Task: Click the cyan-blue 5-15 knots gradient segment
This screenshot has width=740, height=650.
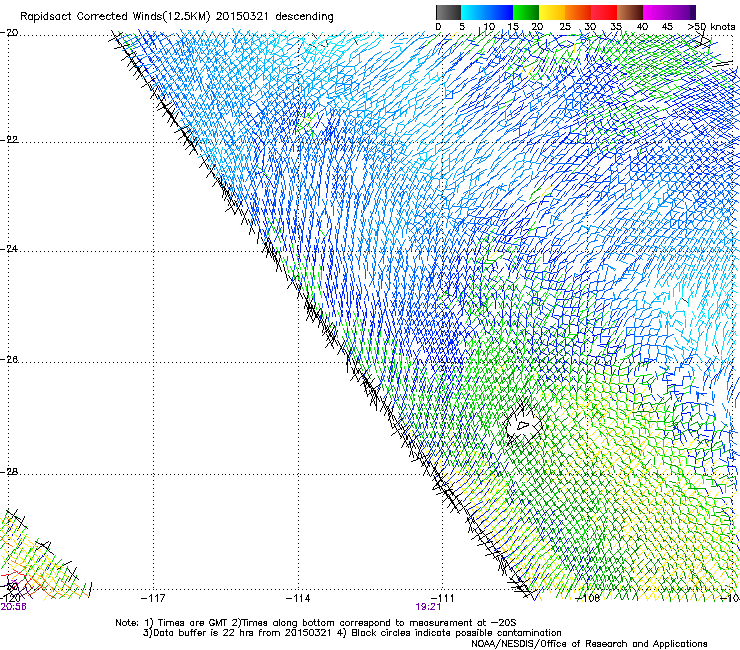Action: point(487,12)
